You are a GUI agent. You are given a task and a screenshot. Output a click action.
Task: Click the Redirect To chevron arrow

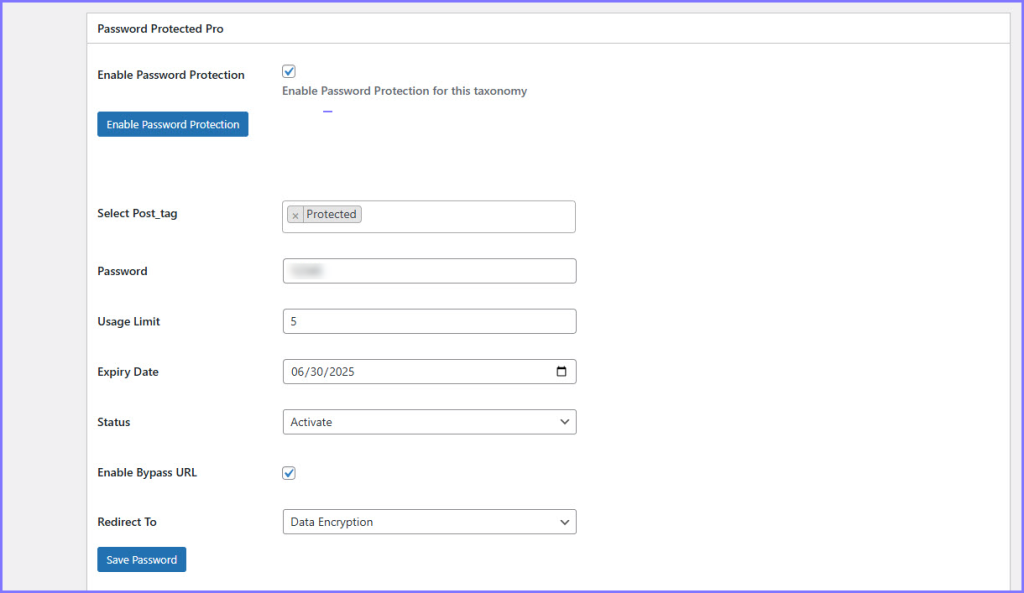[564, 522]
